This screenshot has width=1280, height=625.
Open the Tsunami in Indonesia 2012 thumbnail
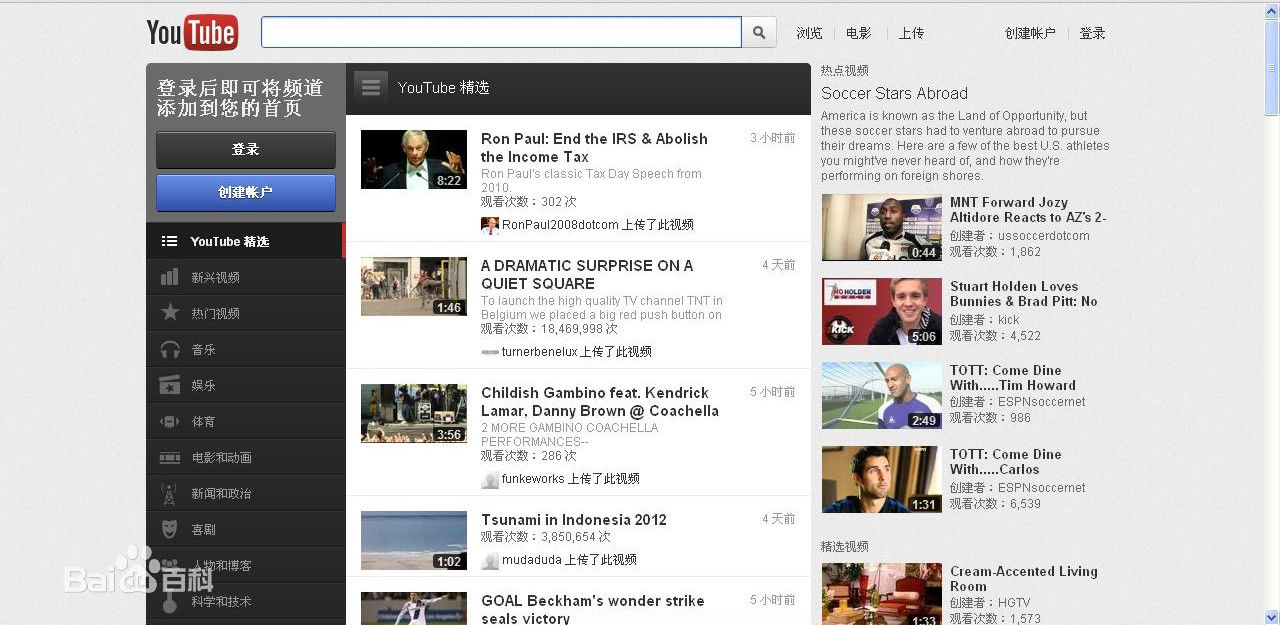click(413, 540)
